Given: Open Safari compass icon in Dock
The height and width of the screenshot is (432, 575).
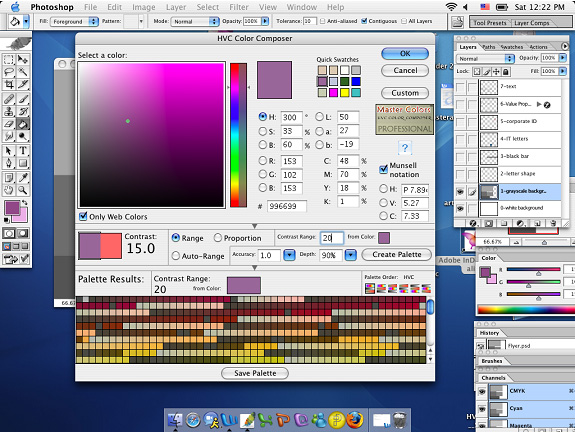Looking at the screenshot, I should click(x=193, y=420).
